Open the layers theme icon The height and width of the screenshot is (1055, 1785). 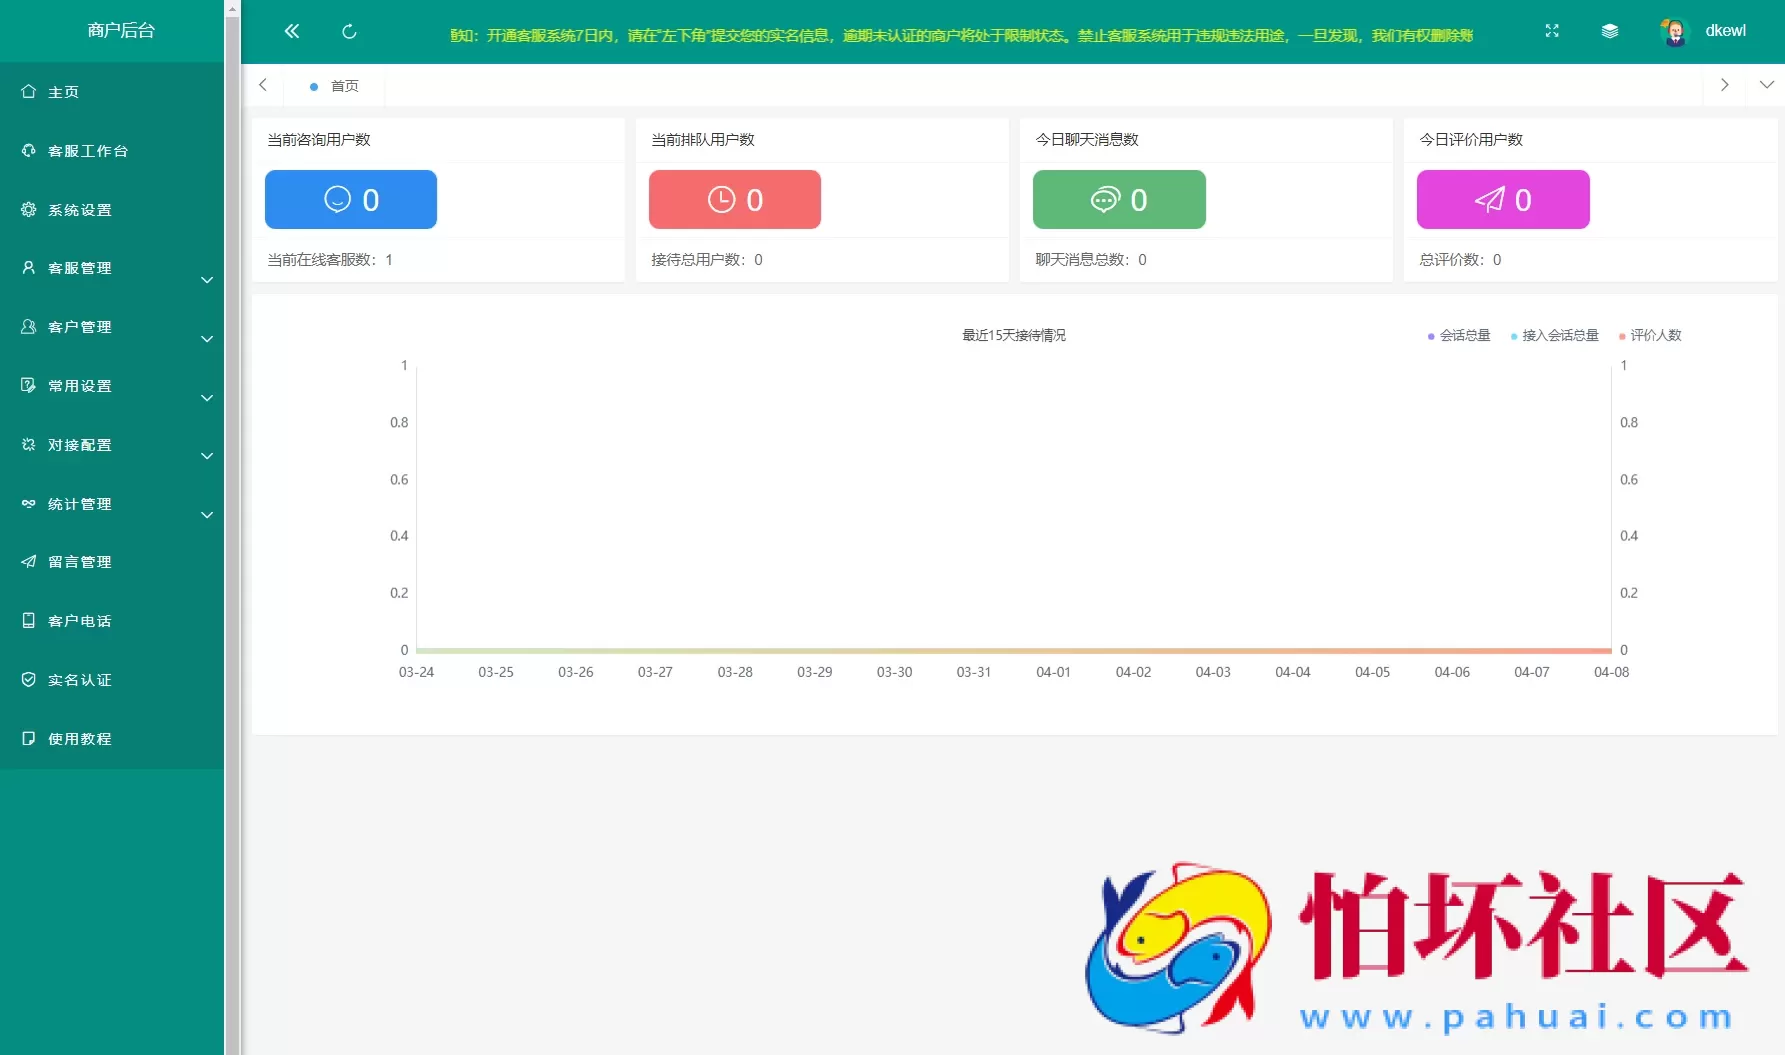coord(1610,31)
